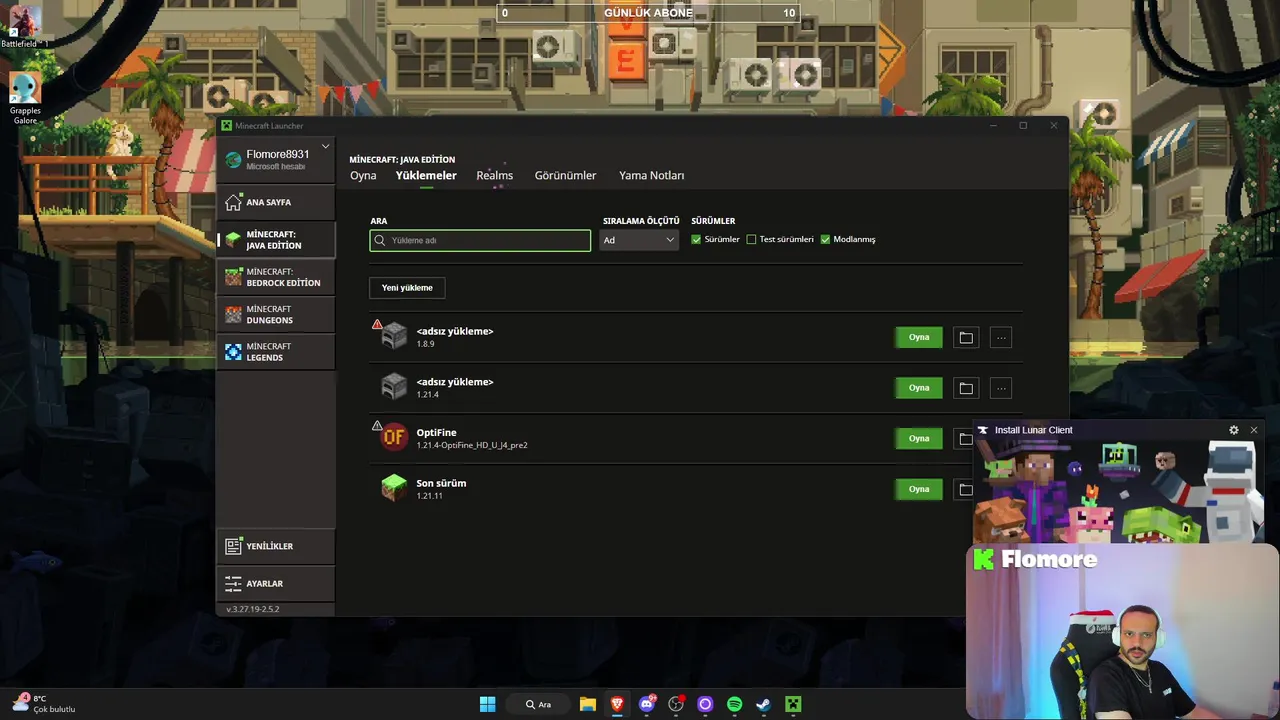Screen dimensions: 1280x720
Task: Open Brave browser from taskbar
Action: click(617, 704)
